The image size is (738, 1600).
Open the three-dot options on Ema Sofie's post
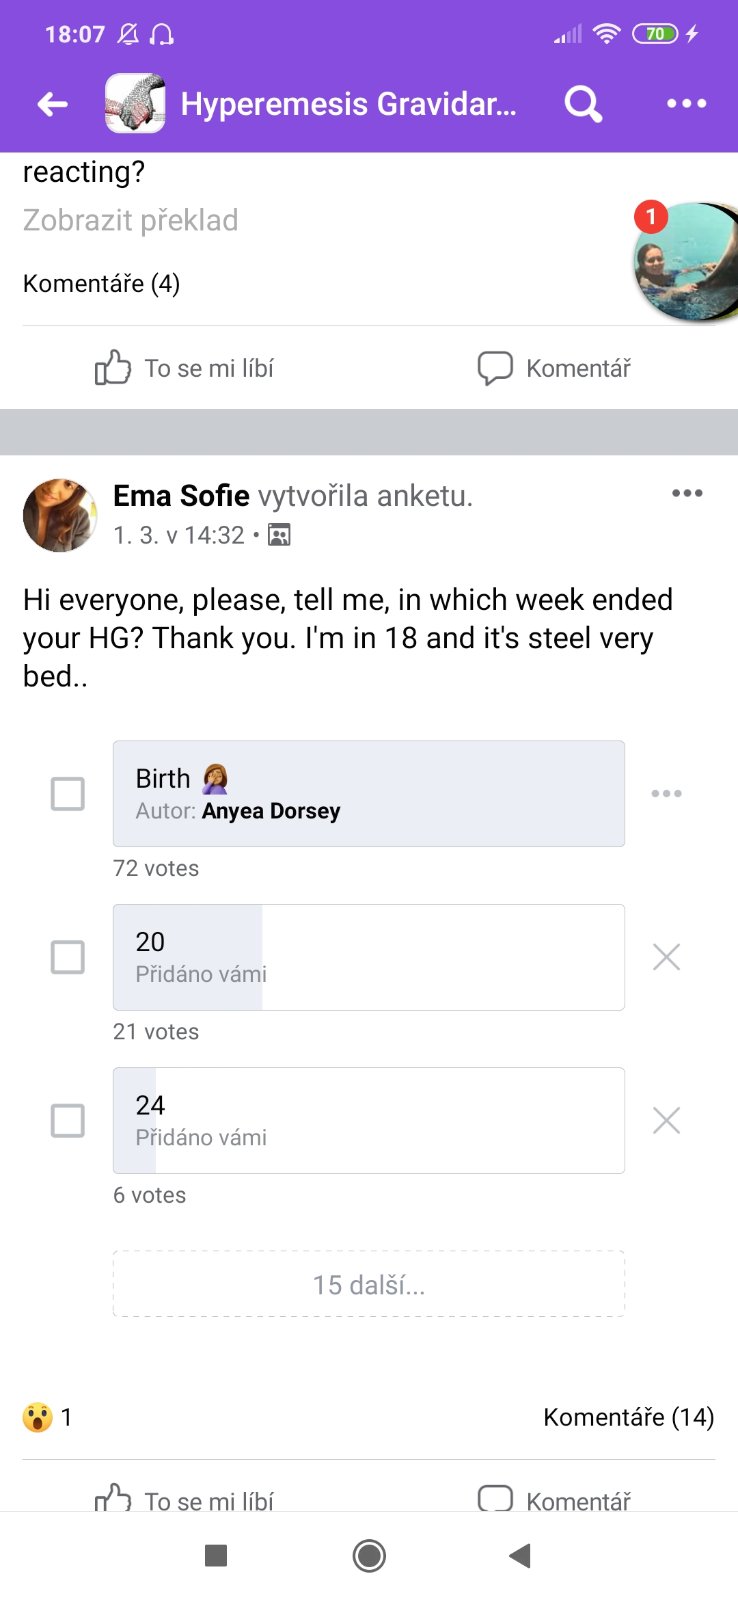pos(687,493)
